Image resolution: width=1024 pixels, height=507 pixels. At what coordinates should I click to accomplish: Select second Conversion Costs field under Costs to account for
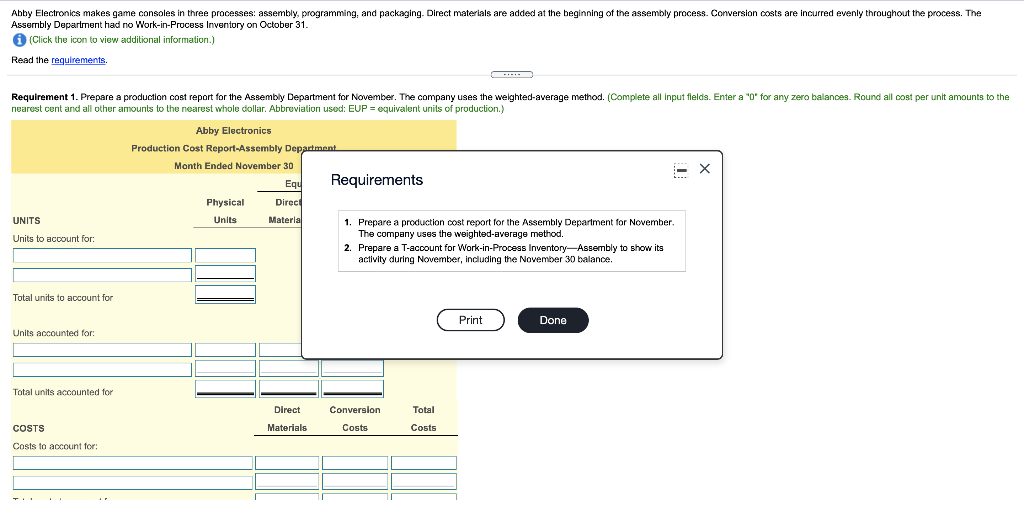355,482
